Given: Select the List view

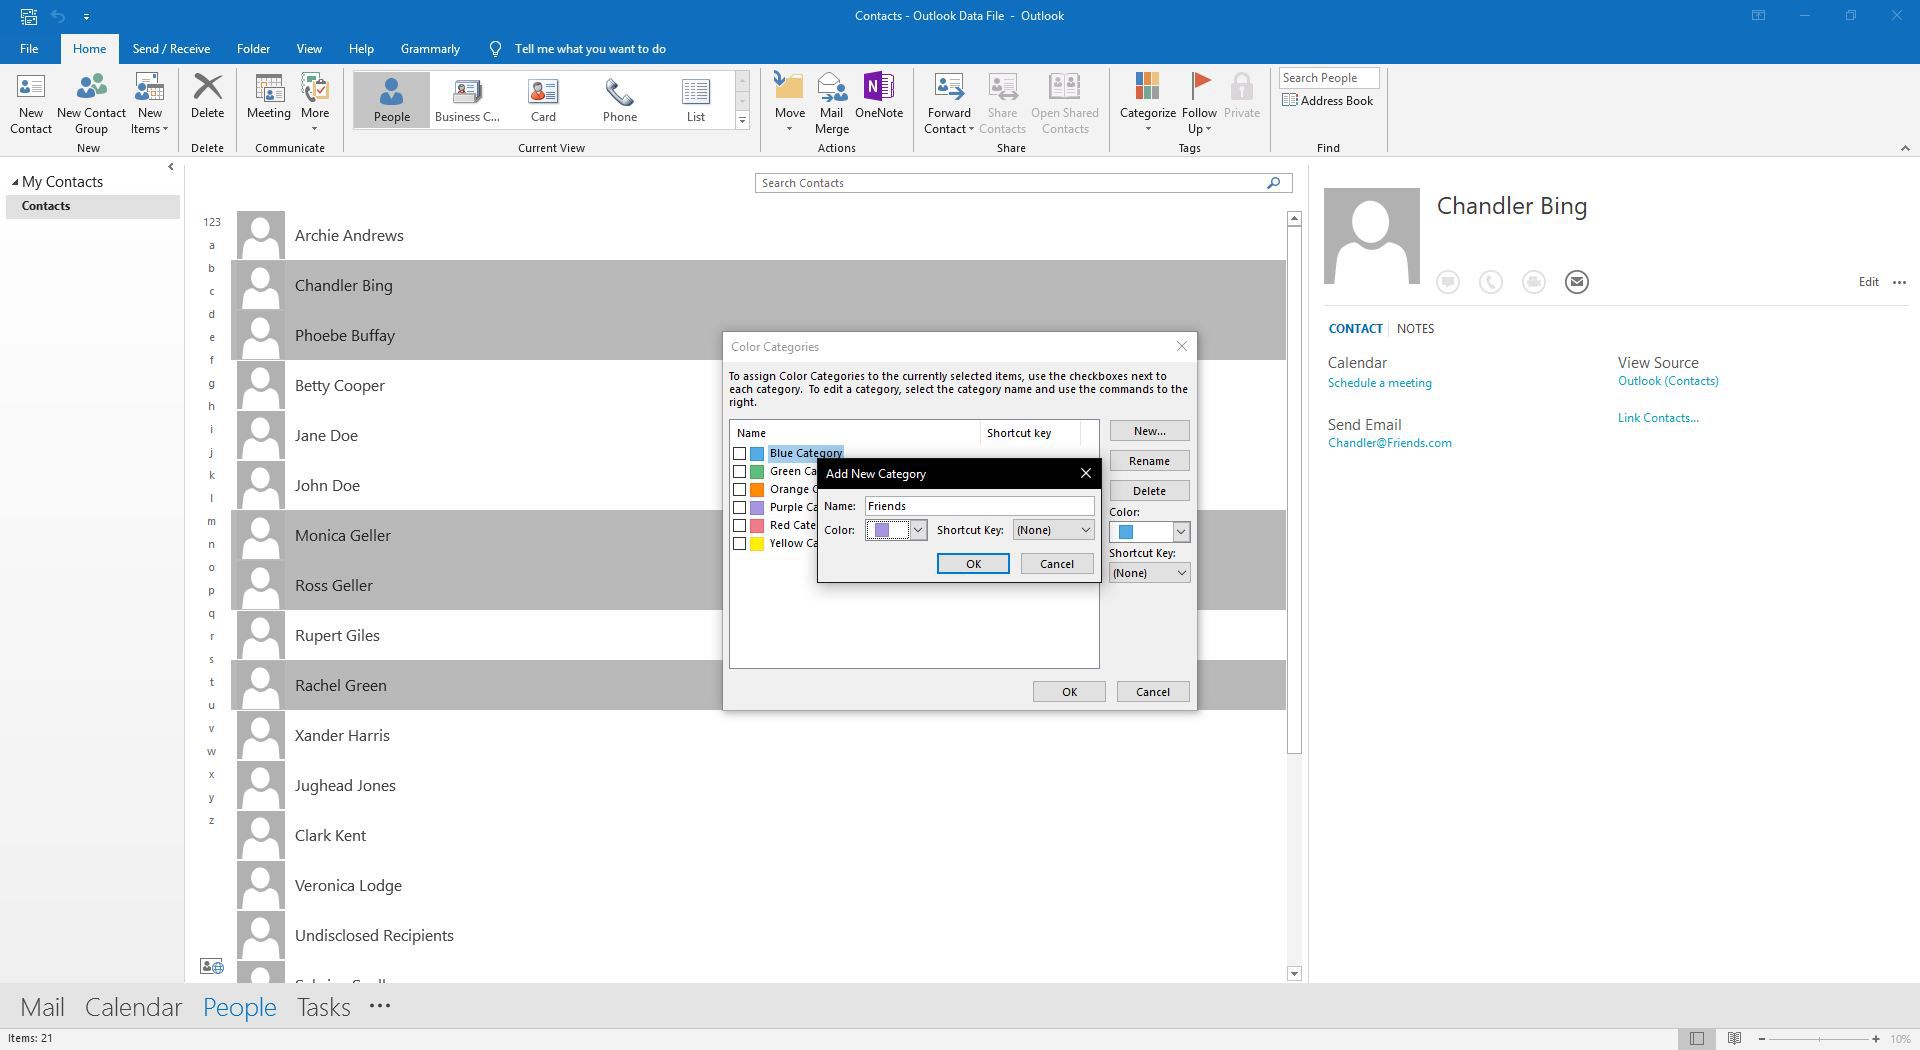Looking at the screenshot, I should [695, 99].
